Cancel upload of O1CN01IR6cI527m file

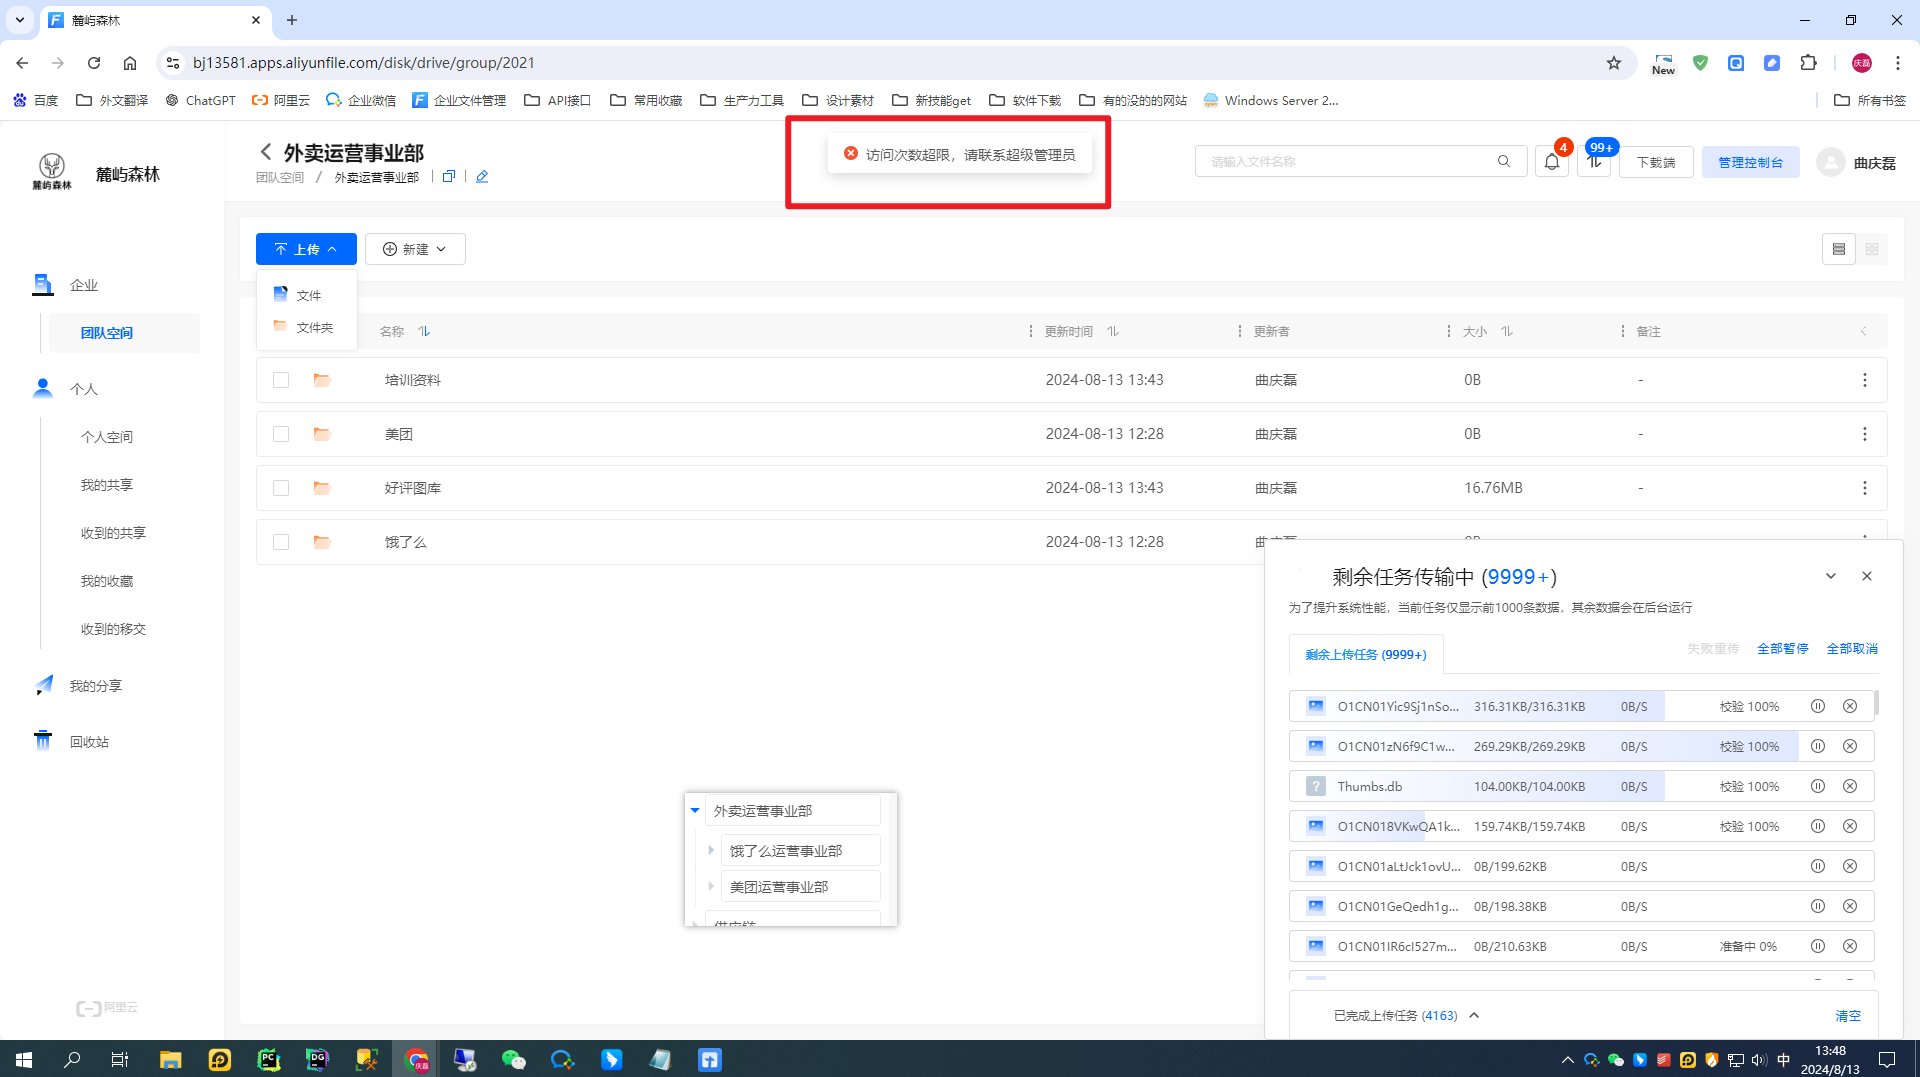(1850, 946)
